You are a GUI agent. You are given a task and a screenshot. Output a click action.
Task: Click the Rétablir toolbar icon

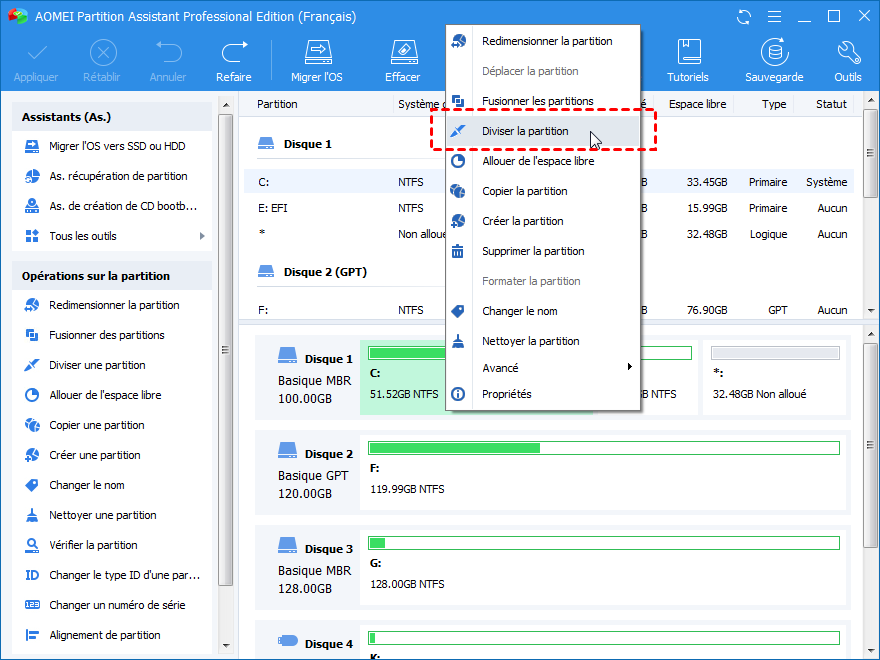[x=103, y=53]
